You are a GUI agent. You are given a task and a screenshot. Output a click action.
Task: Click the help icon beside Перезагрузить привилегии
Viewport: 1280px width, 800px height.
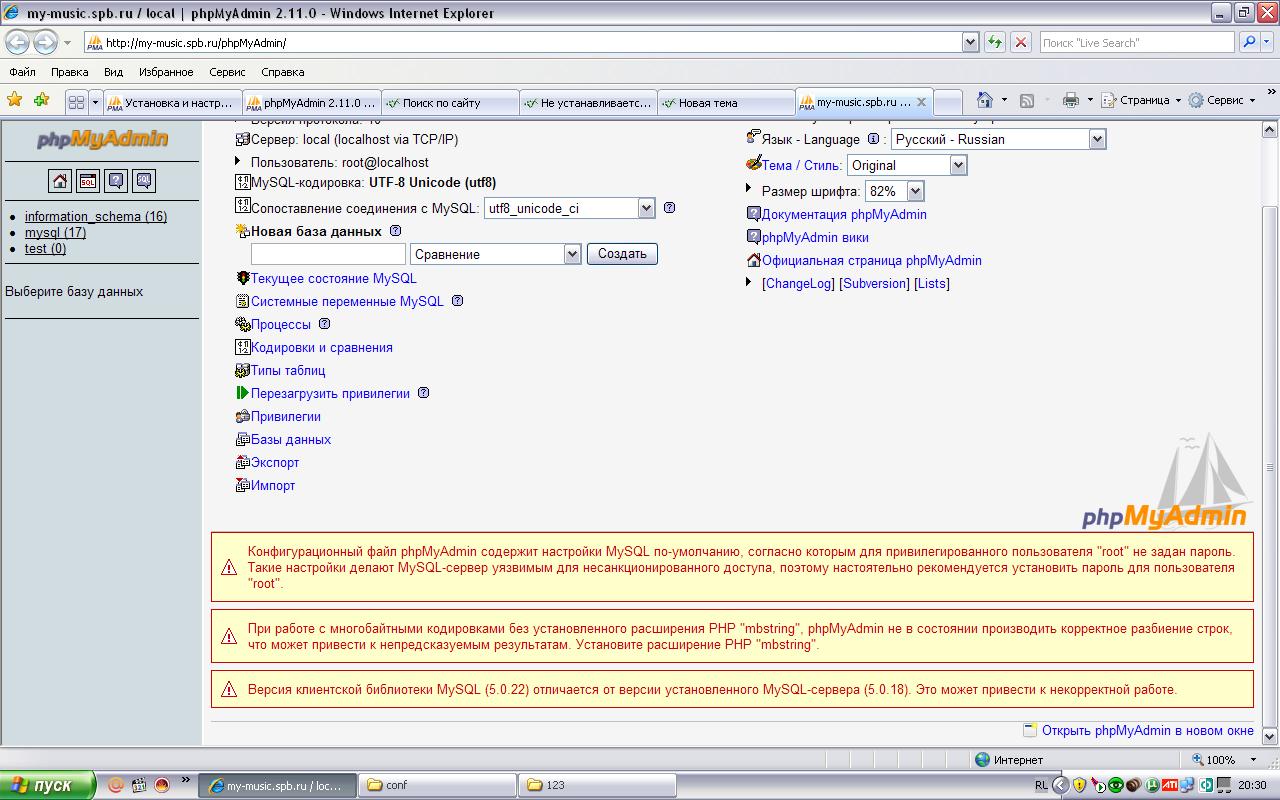[x=423, y=393]
